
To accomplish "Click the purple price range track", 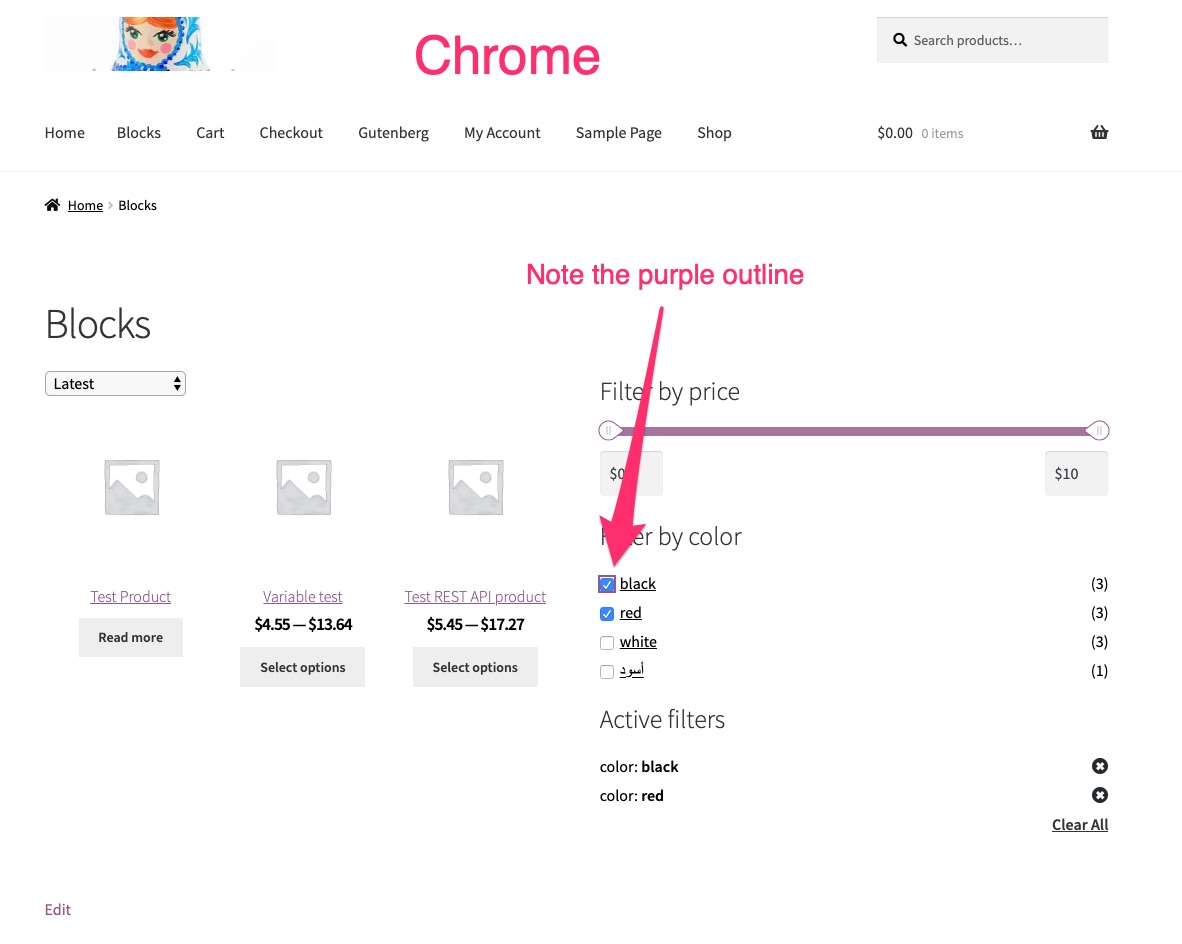I will coord(854,431).
